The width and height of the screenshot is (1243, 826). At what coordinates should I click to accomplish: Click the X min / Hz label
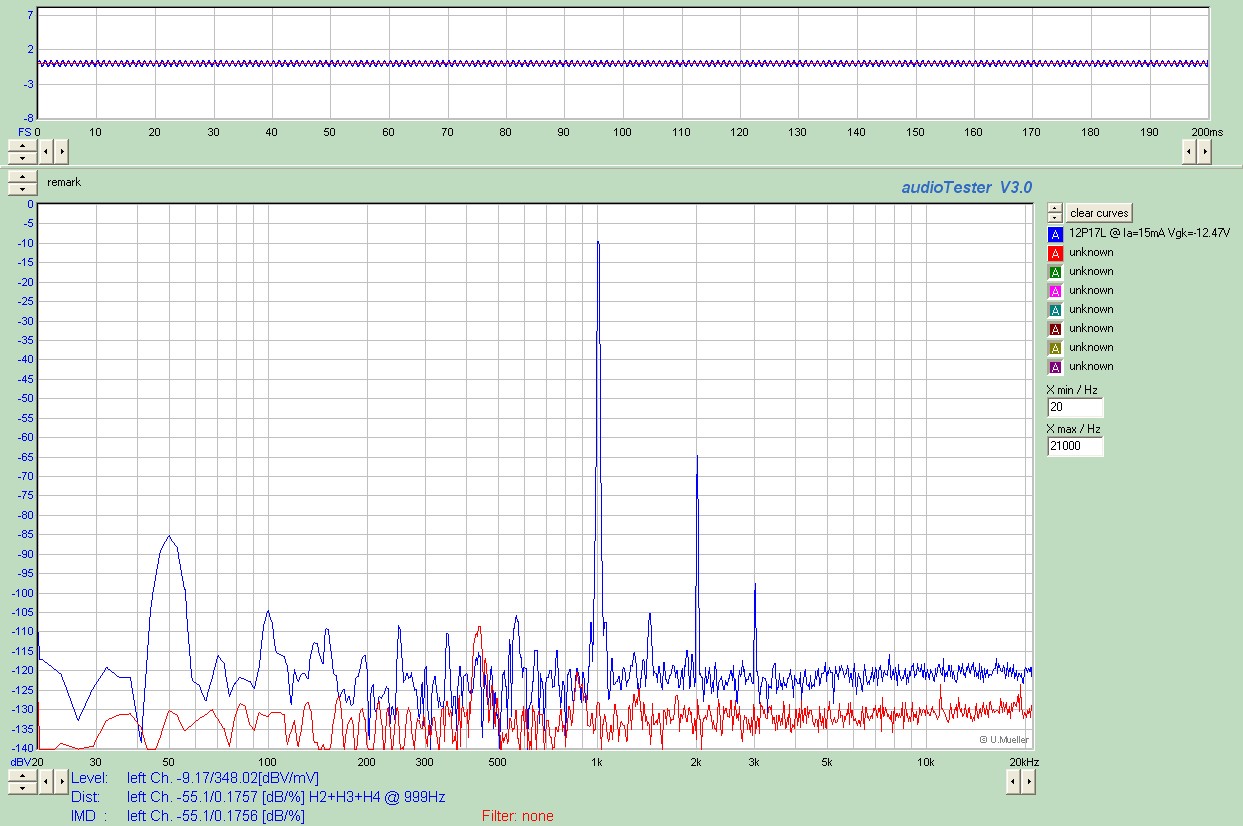click(x=1072, y=390)
